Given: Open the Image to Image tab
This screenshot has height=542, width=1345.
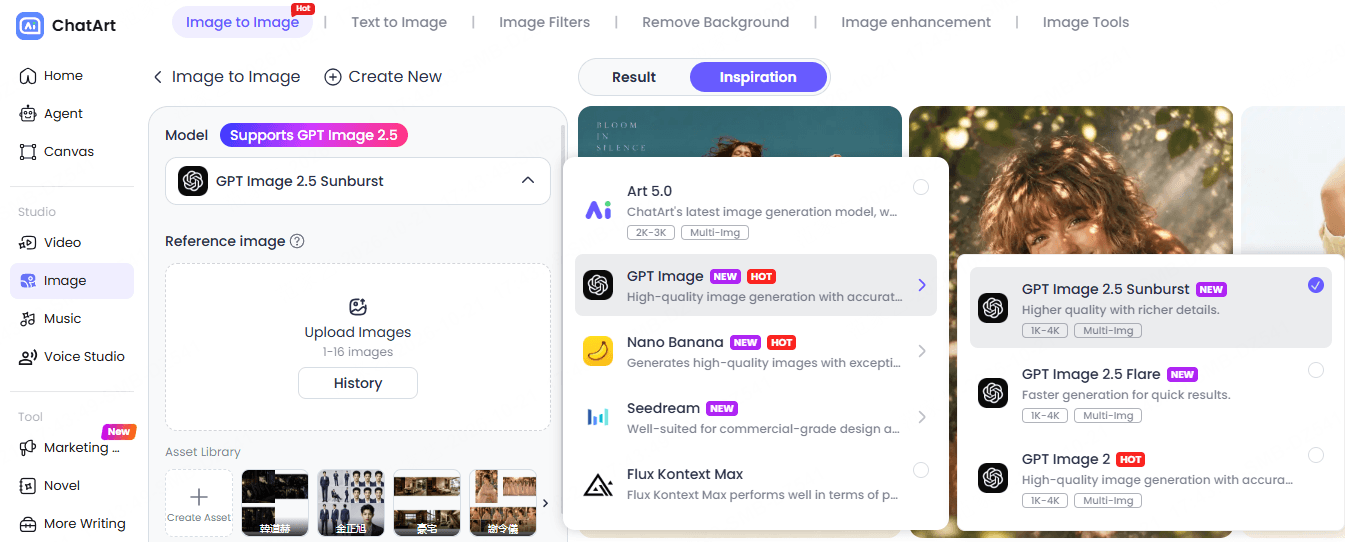Looking at the screenshot, I should pyautogui.click(x=242, y=22).
